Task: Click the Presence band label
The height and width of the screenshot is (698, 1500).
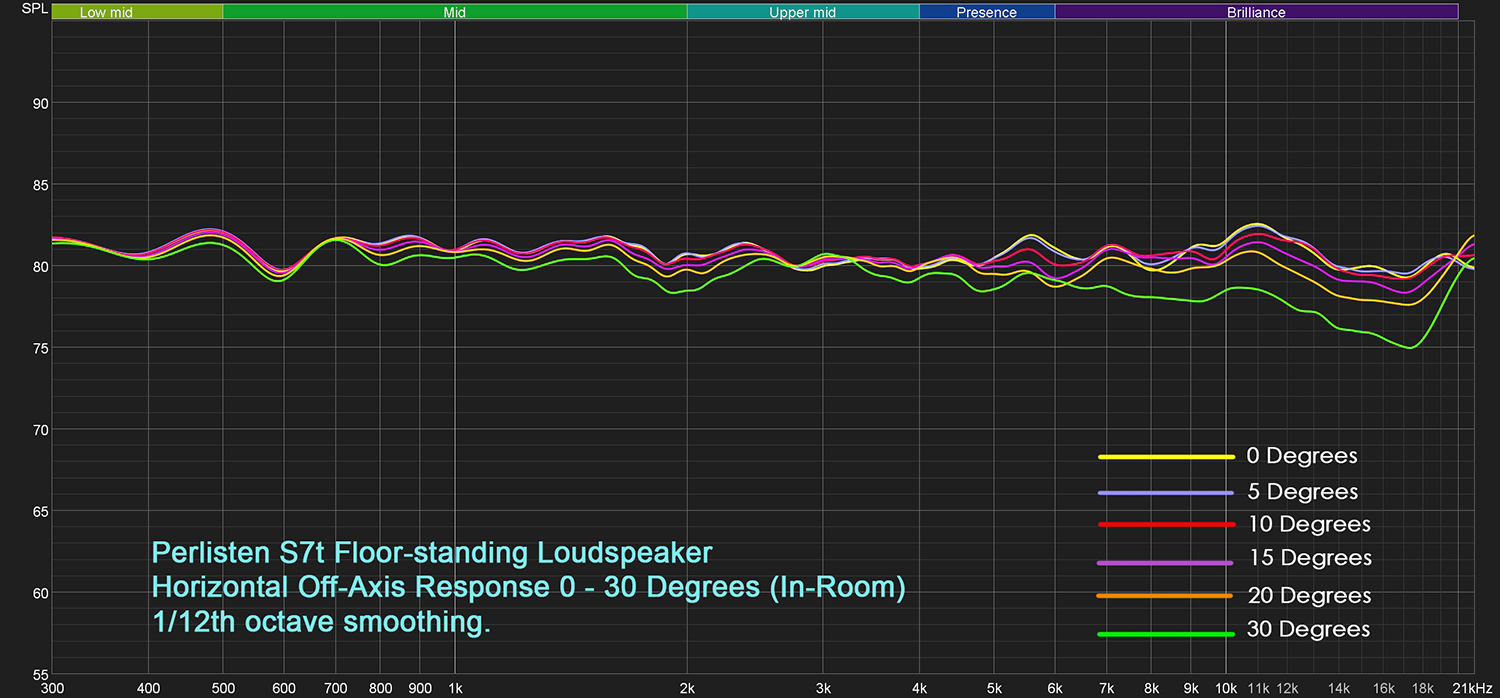Action: pyautogui.click(x=986, y=13)
